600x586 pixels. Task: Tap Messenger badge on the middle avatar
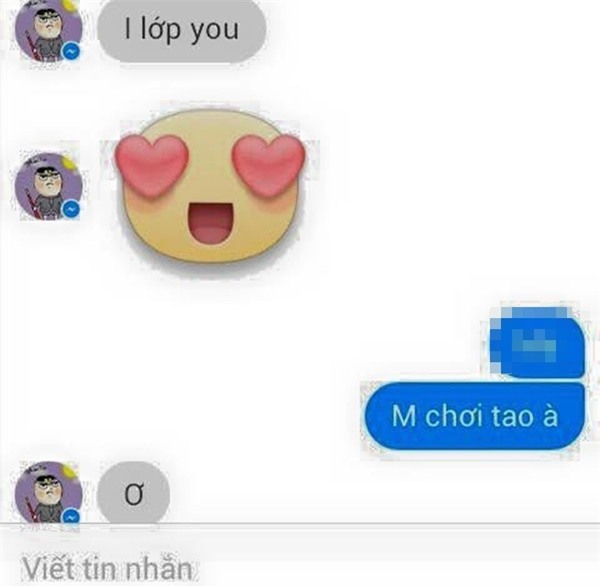pos(72,209)
